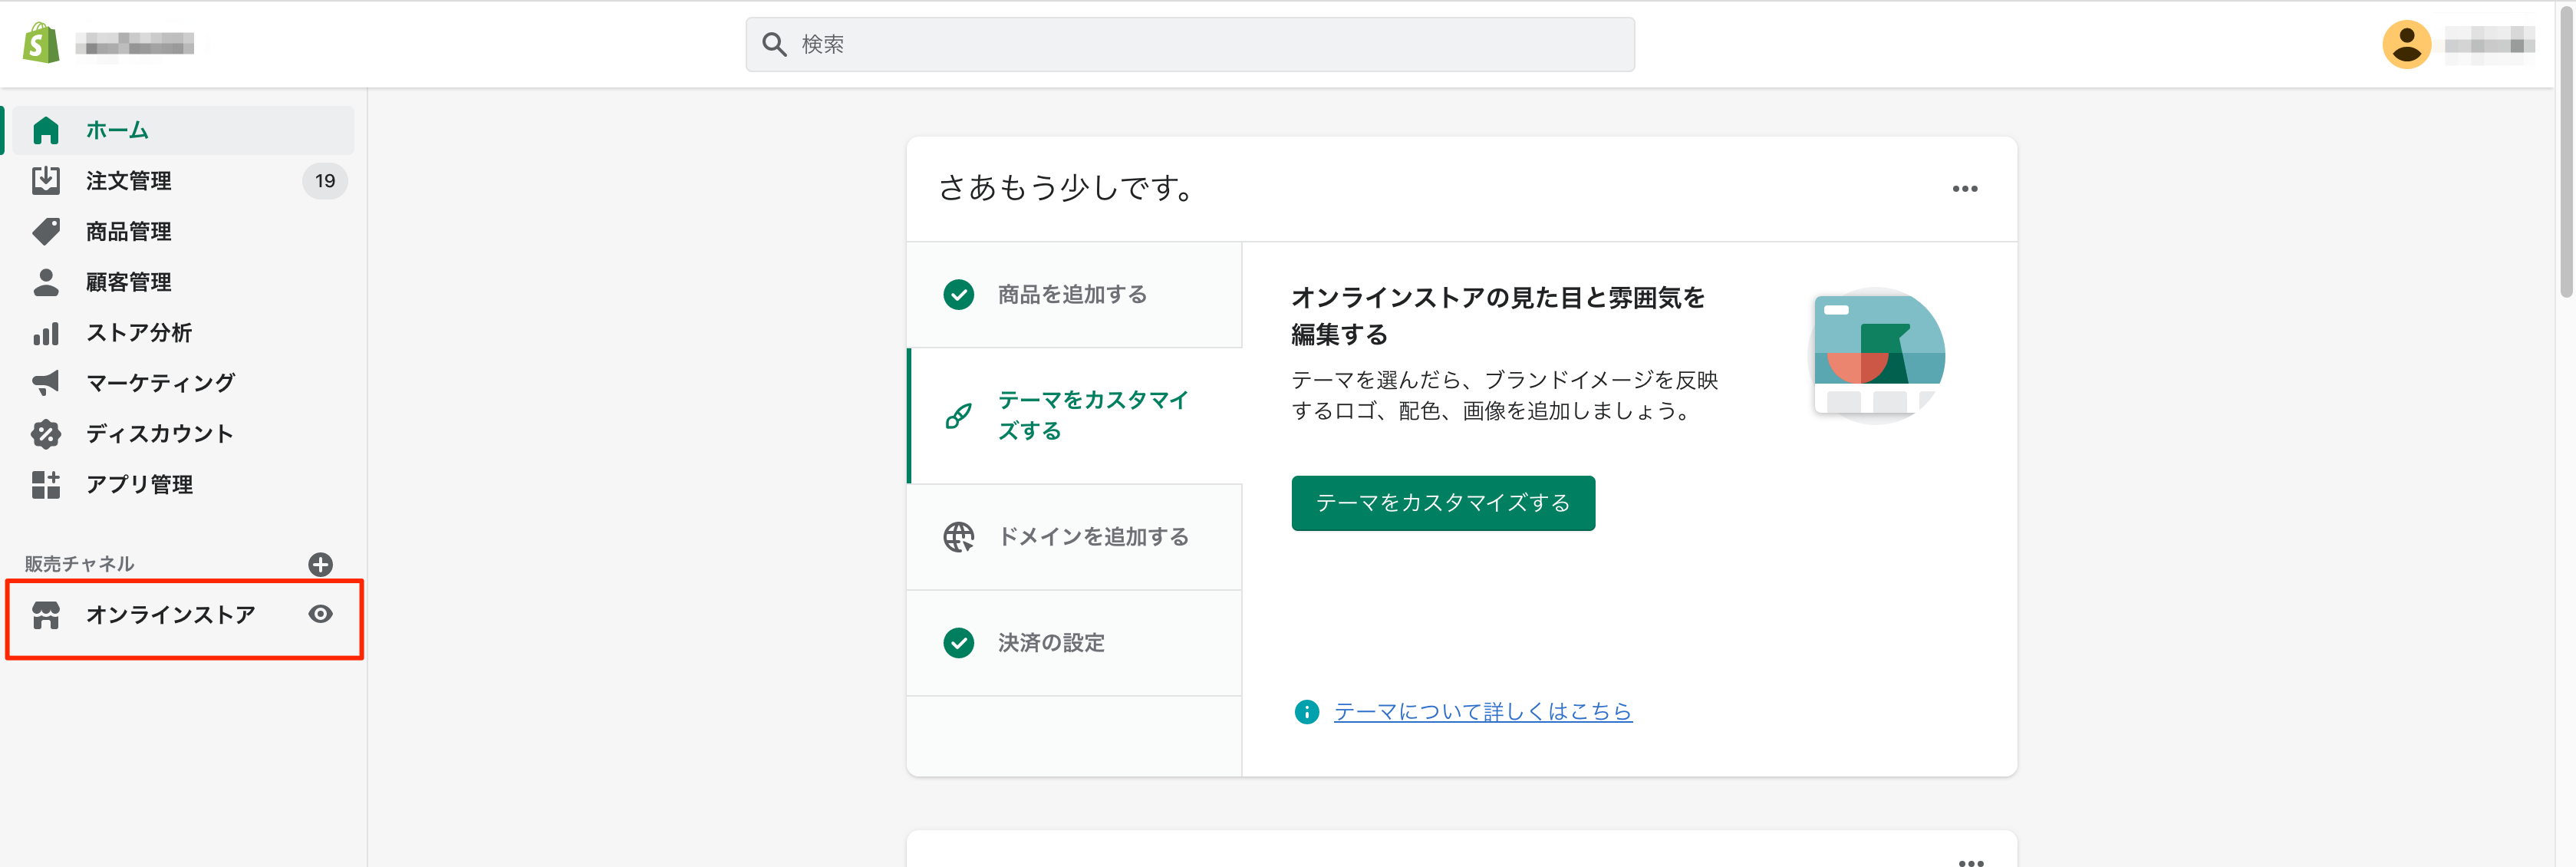This screenshot has width=2576, height=867.
Task: Click the theme illustration thumbnail
Action: click(1878, 355)
